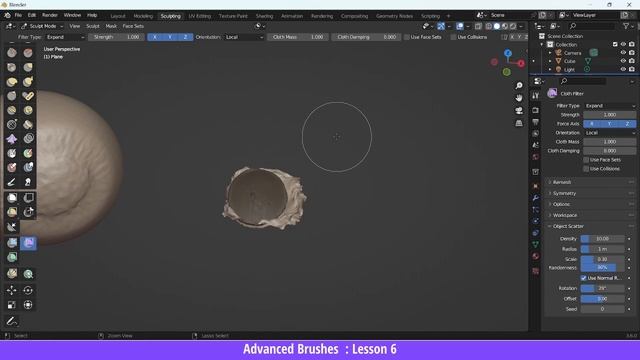
Task: Open Filter Type Expand dropdown in properties
Action: point(610,106)
